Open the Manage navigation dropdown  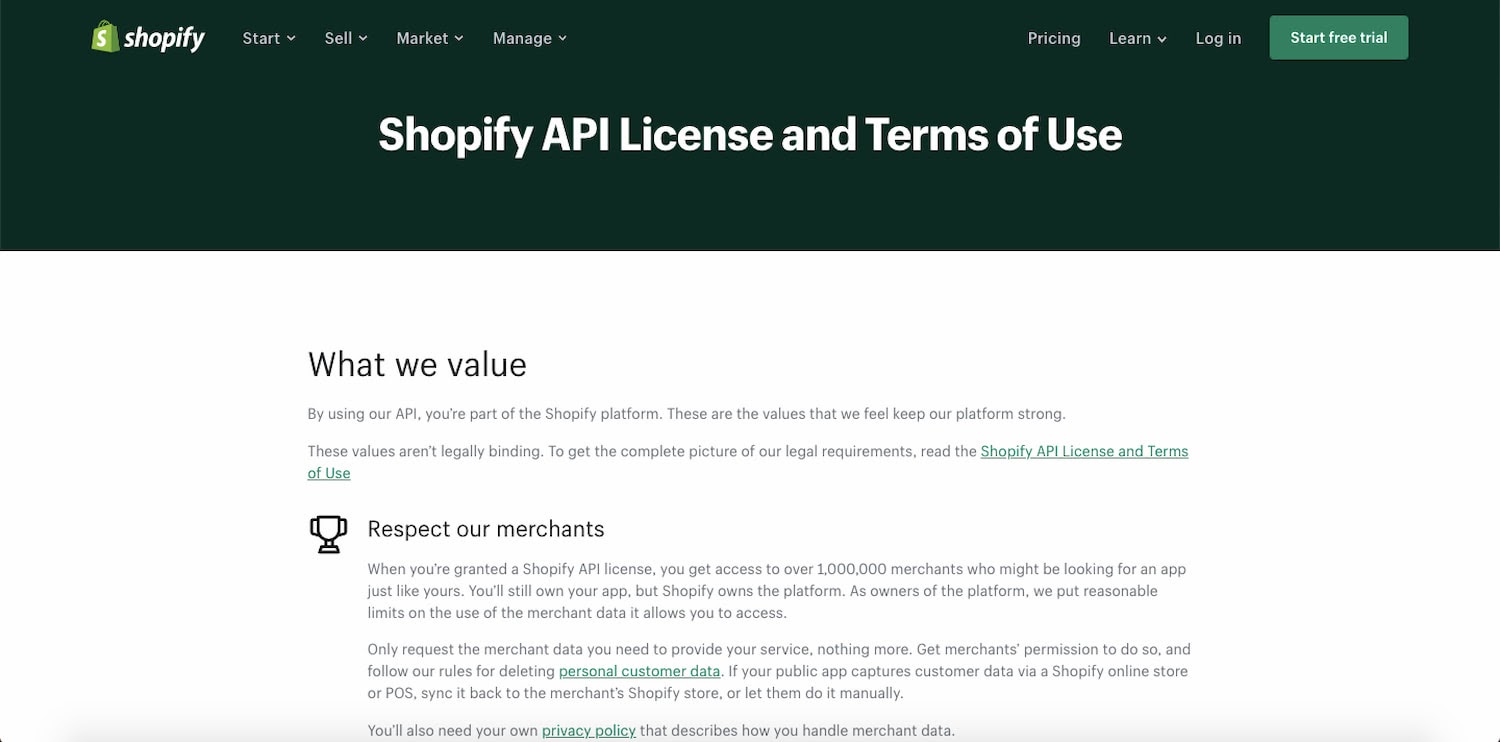[564, 38]
